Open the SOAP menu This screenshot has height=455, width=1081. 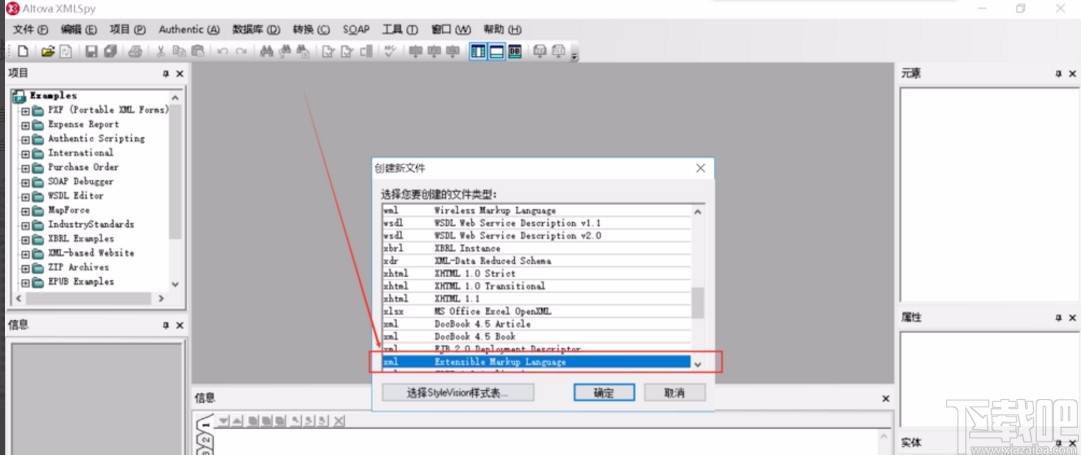tap(356, 30)
